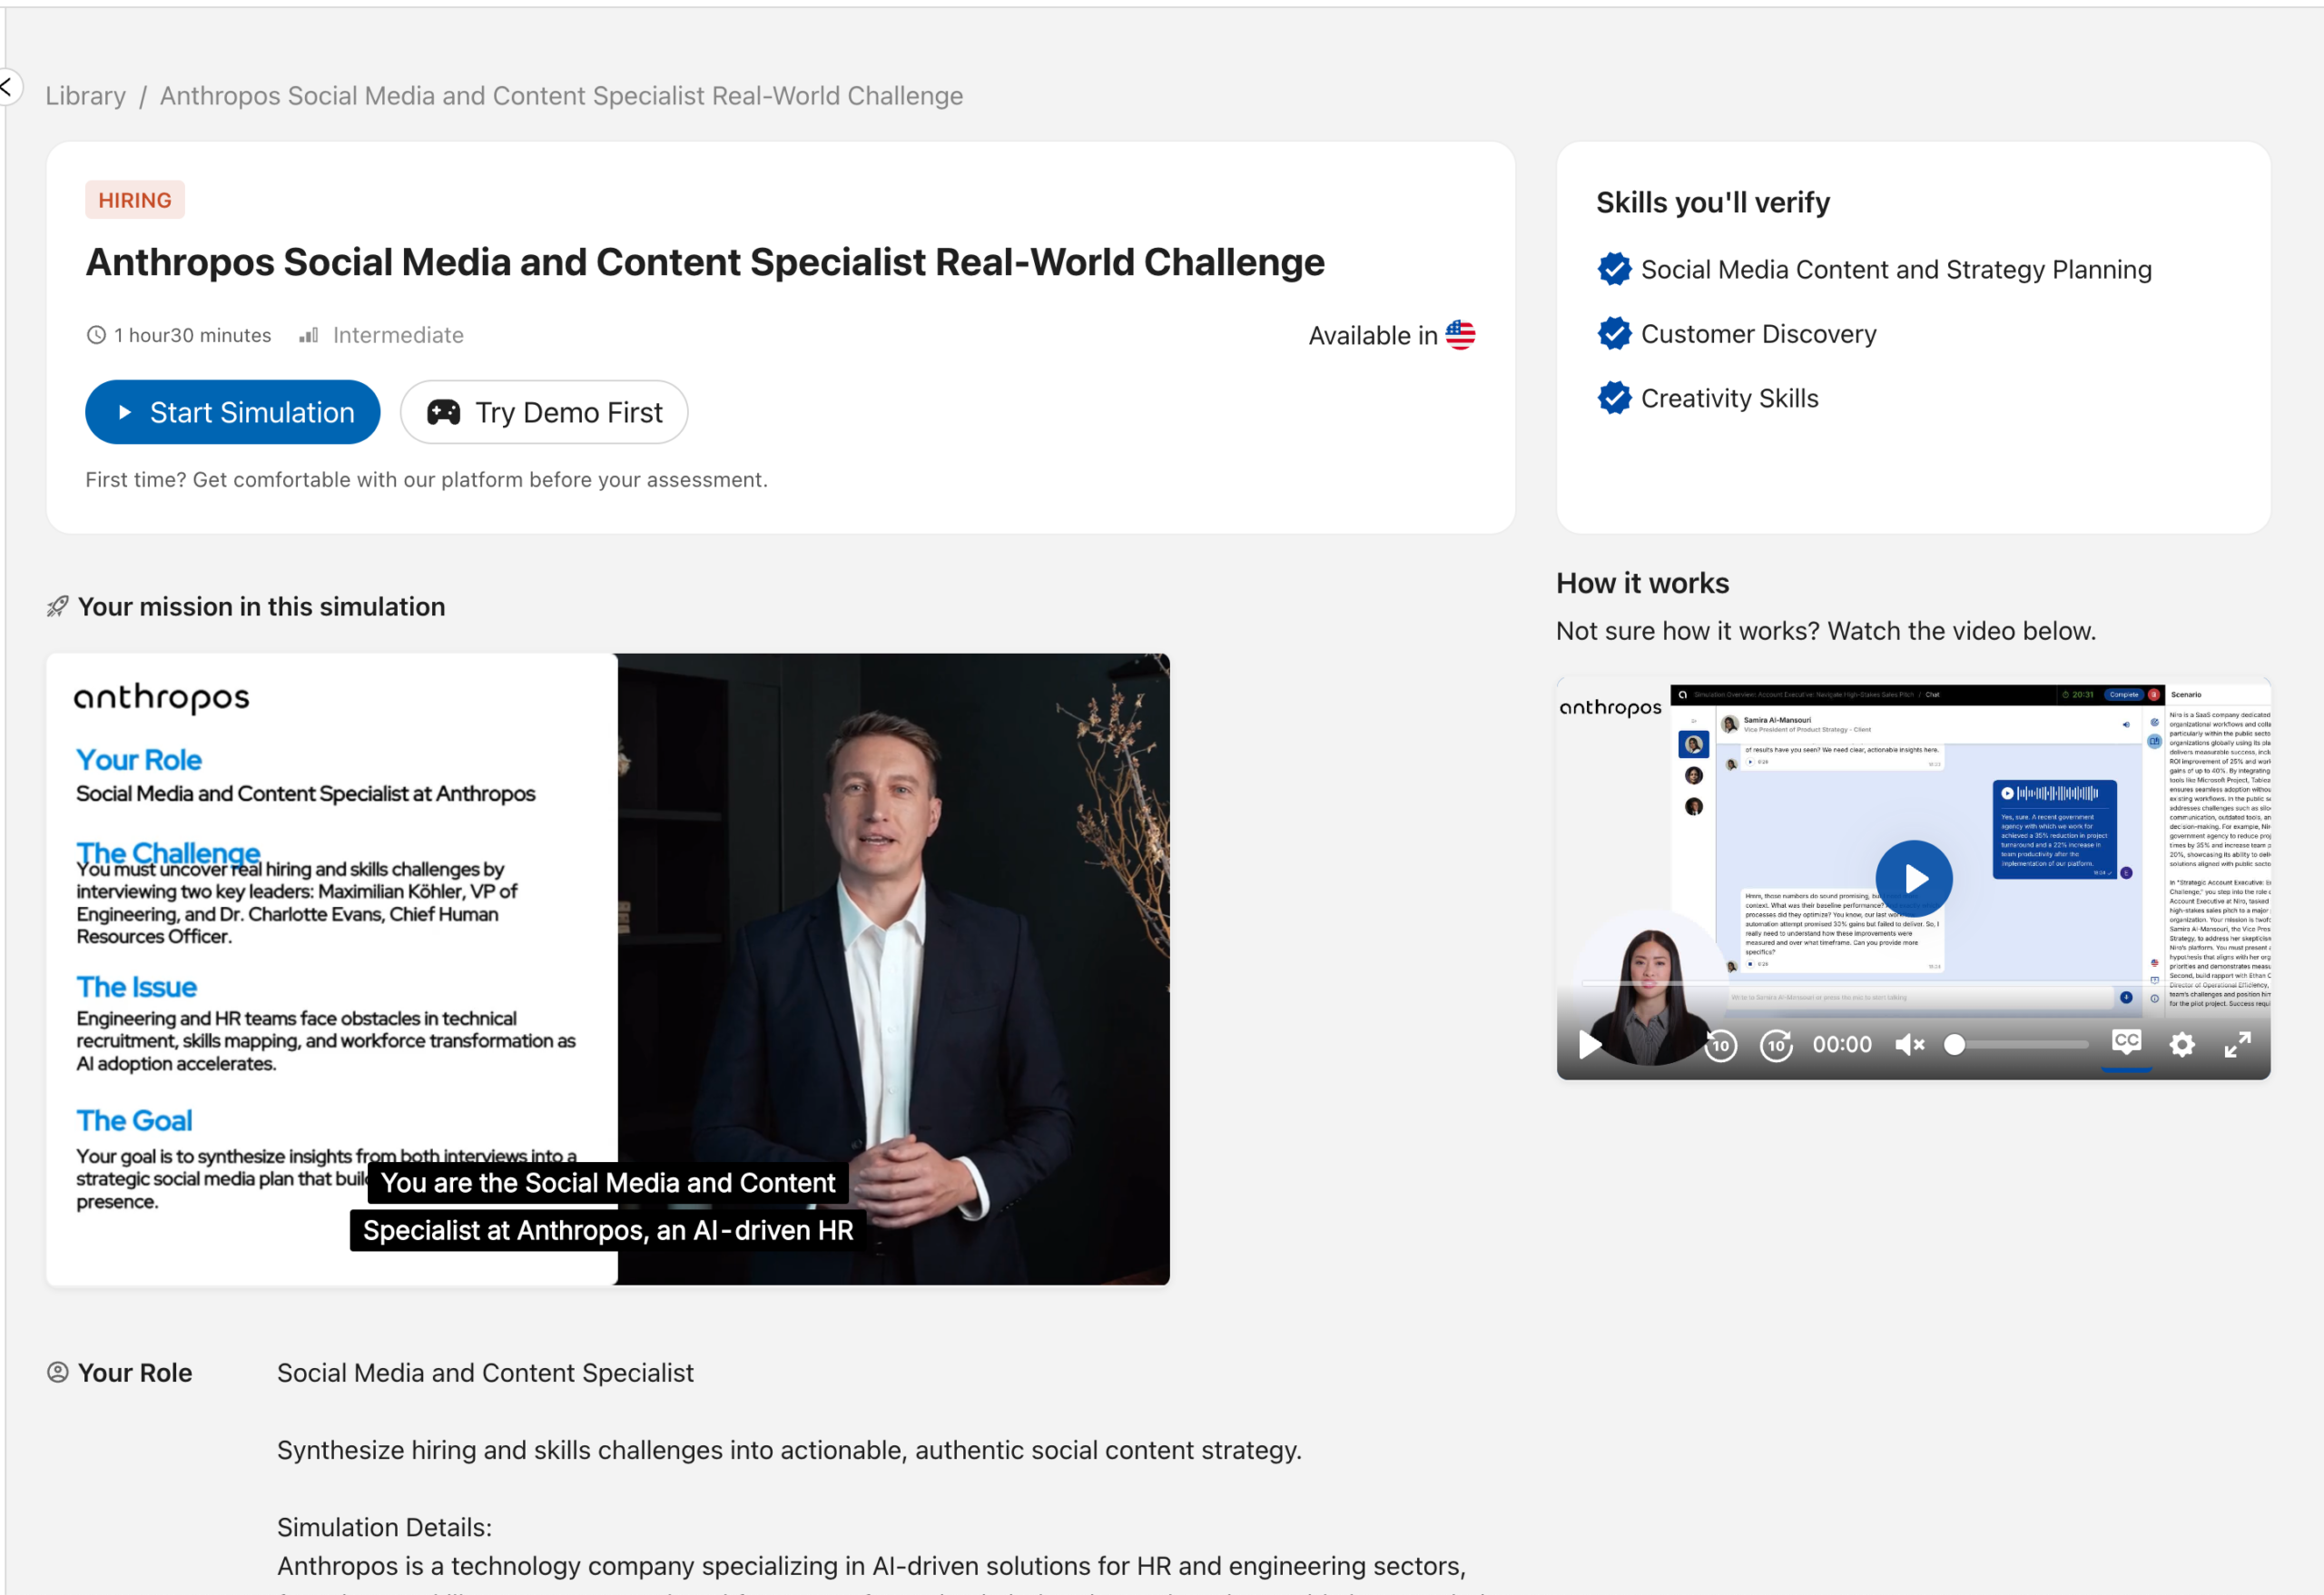
Task: Click the 'First time? Get comfortable' hint text
Action: pos(427,480)
